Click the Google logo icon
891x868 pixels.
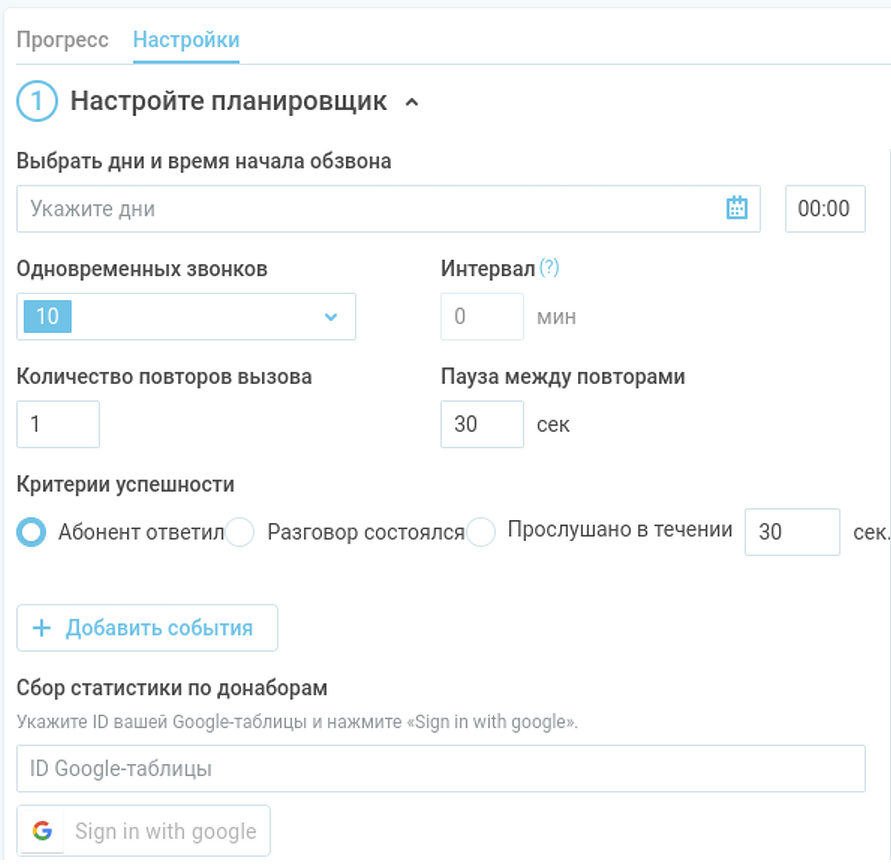coord(42,831)
